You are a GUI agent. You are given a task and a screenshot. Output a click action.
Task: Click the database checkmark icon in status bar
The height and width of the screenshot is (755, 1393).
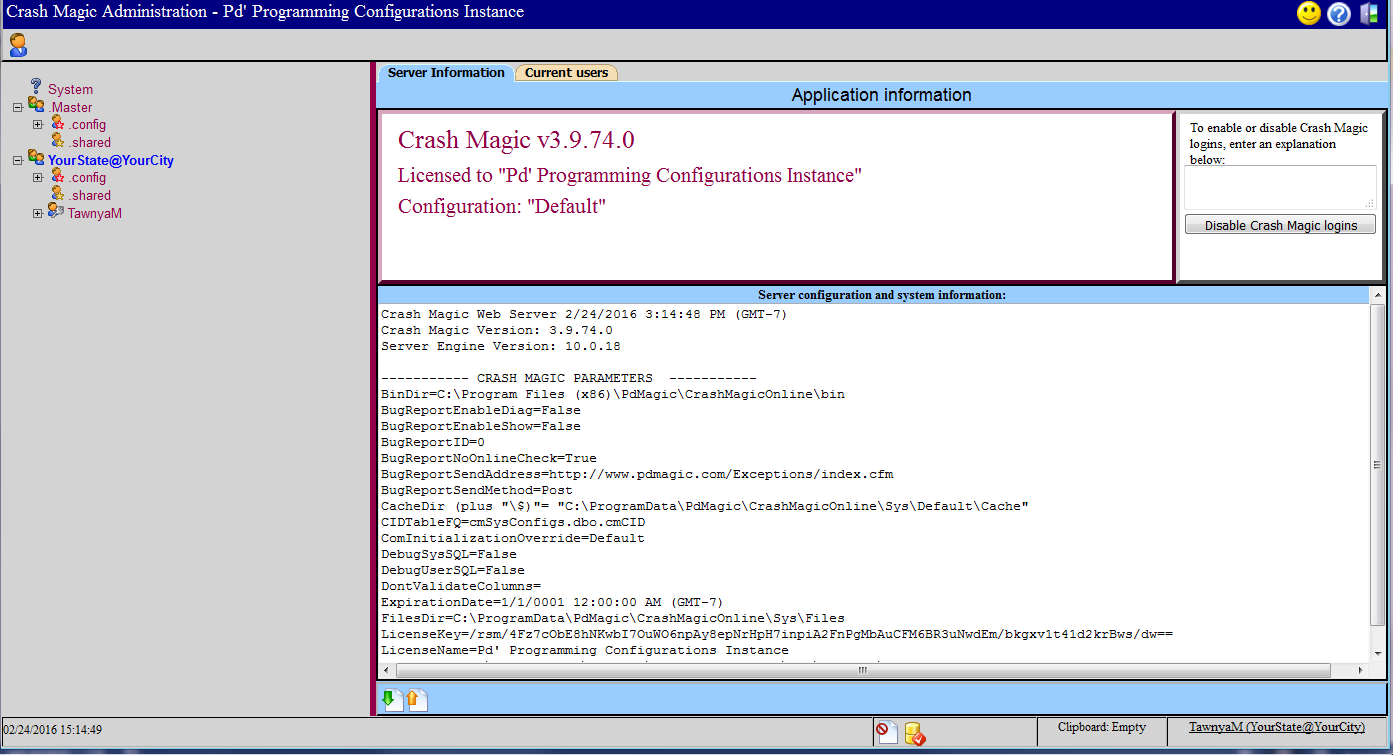(915, 734)
